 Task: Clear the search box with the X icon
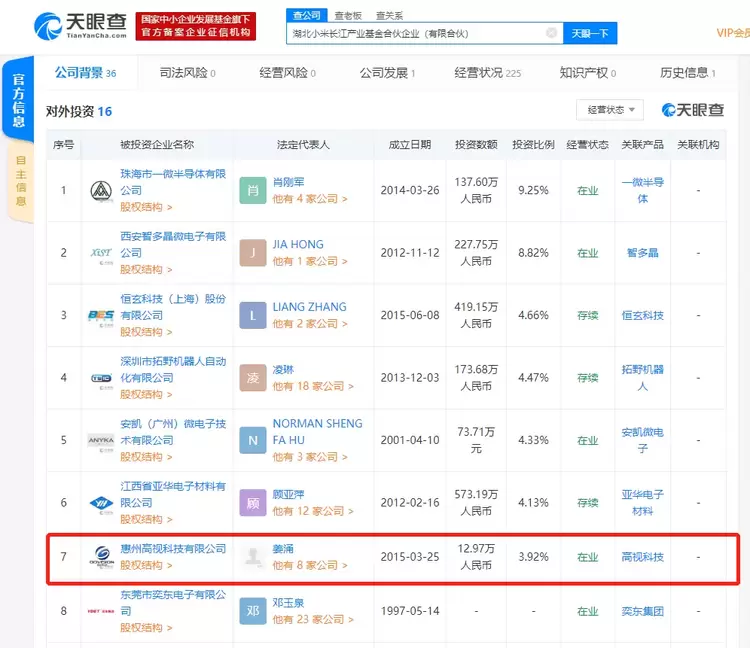pyautogui.click(x=552, y=33)
